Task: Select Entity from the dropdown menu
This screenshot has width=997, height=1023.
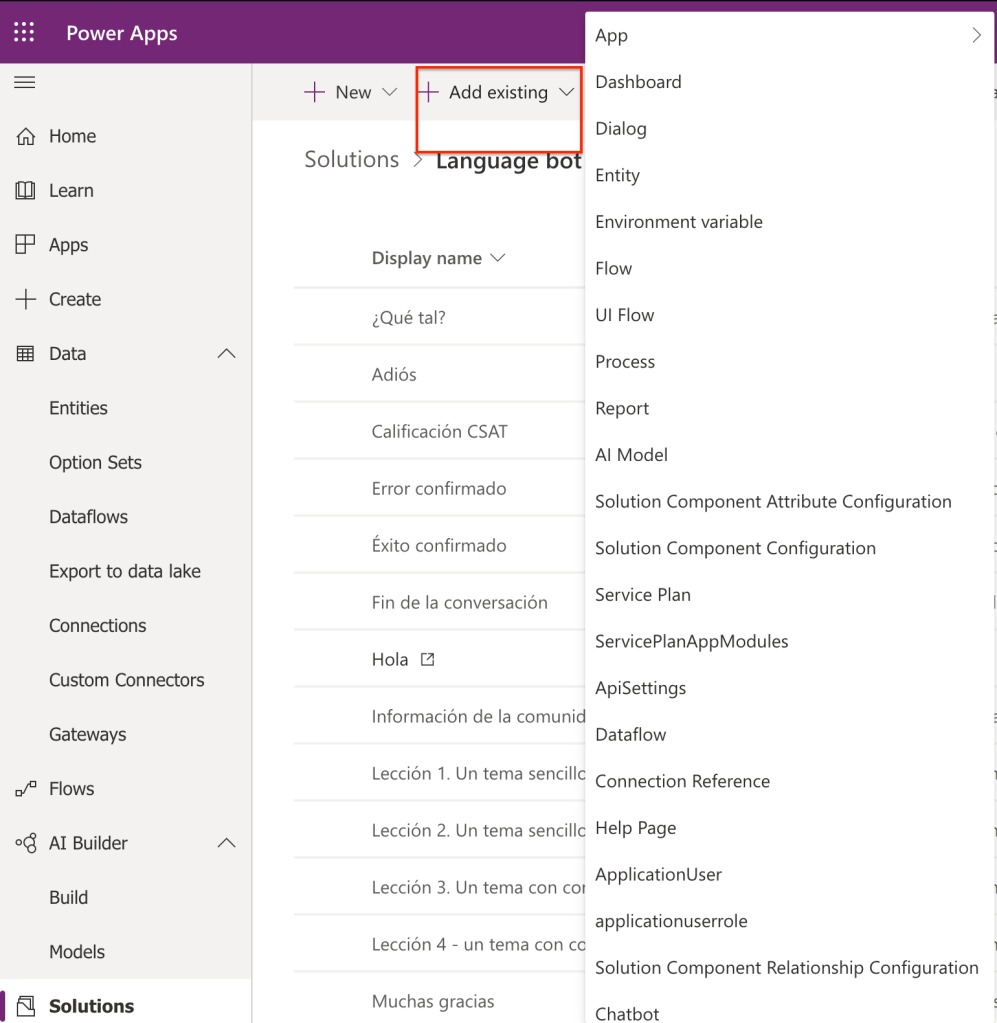Action: tap(617, 175)
